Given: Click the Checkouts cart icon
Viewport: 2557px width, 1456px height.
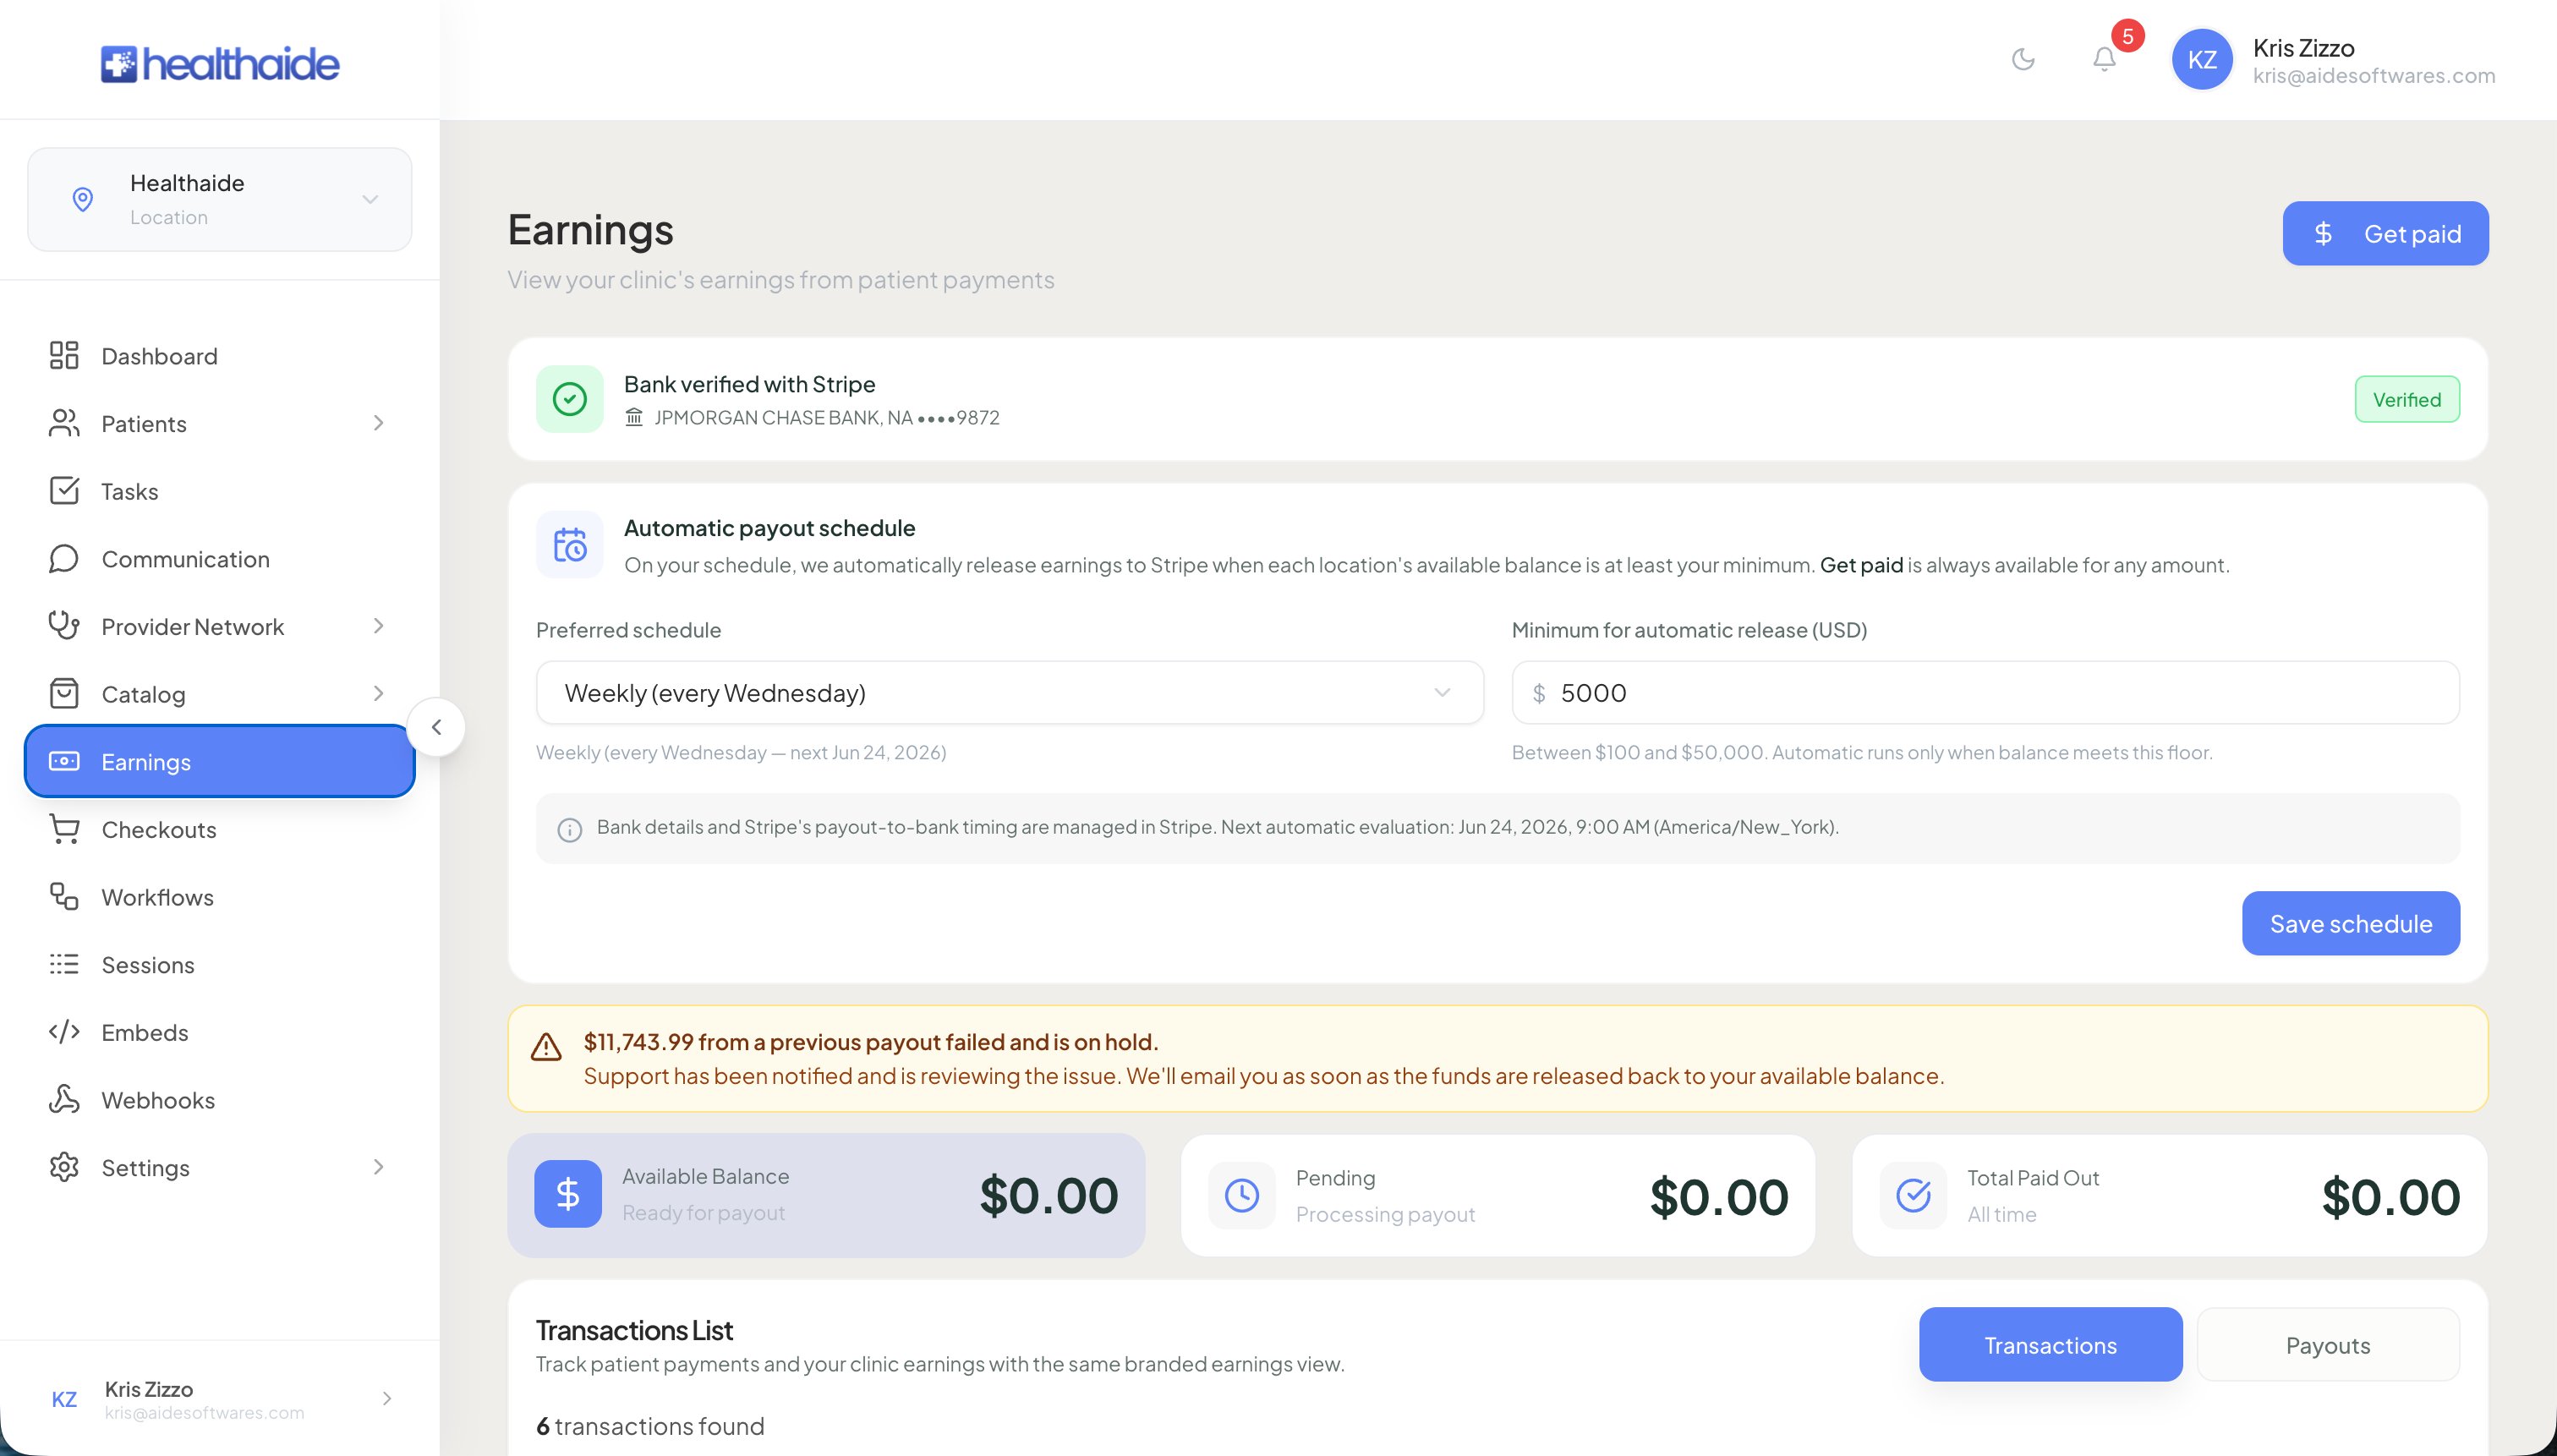Looking at the screenshot, I should coord(64,829).
